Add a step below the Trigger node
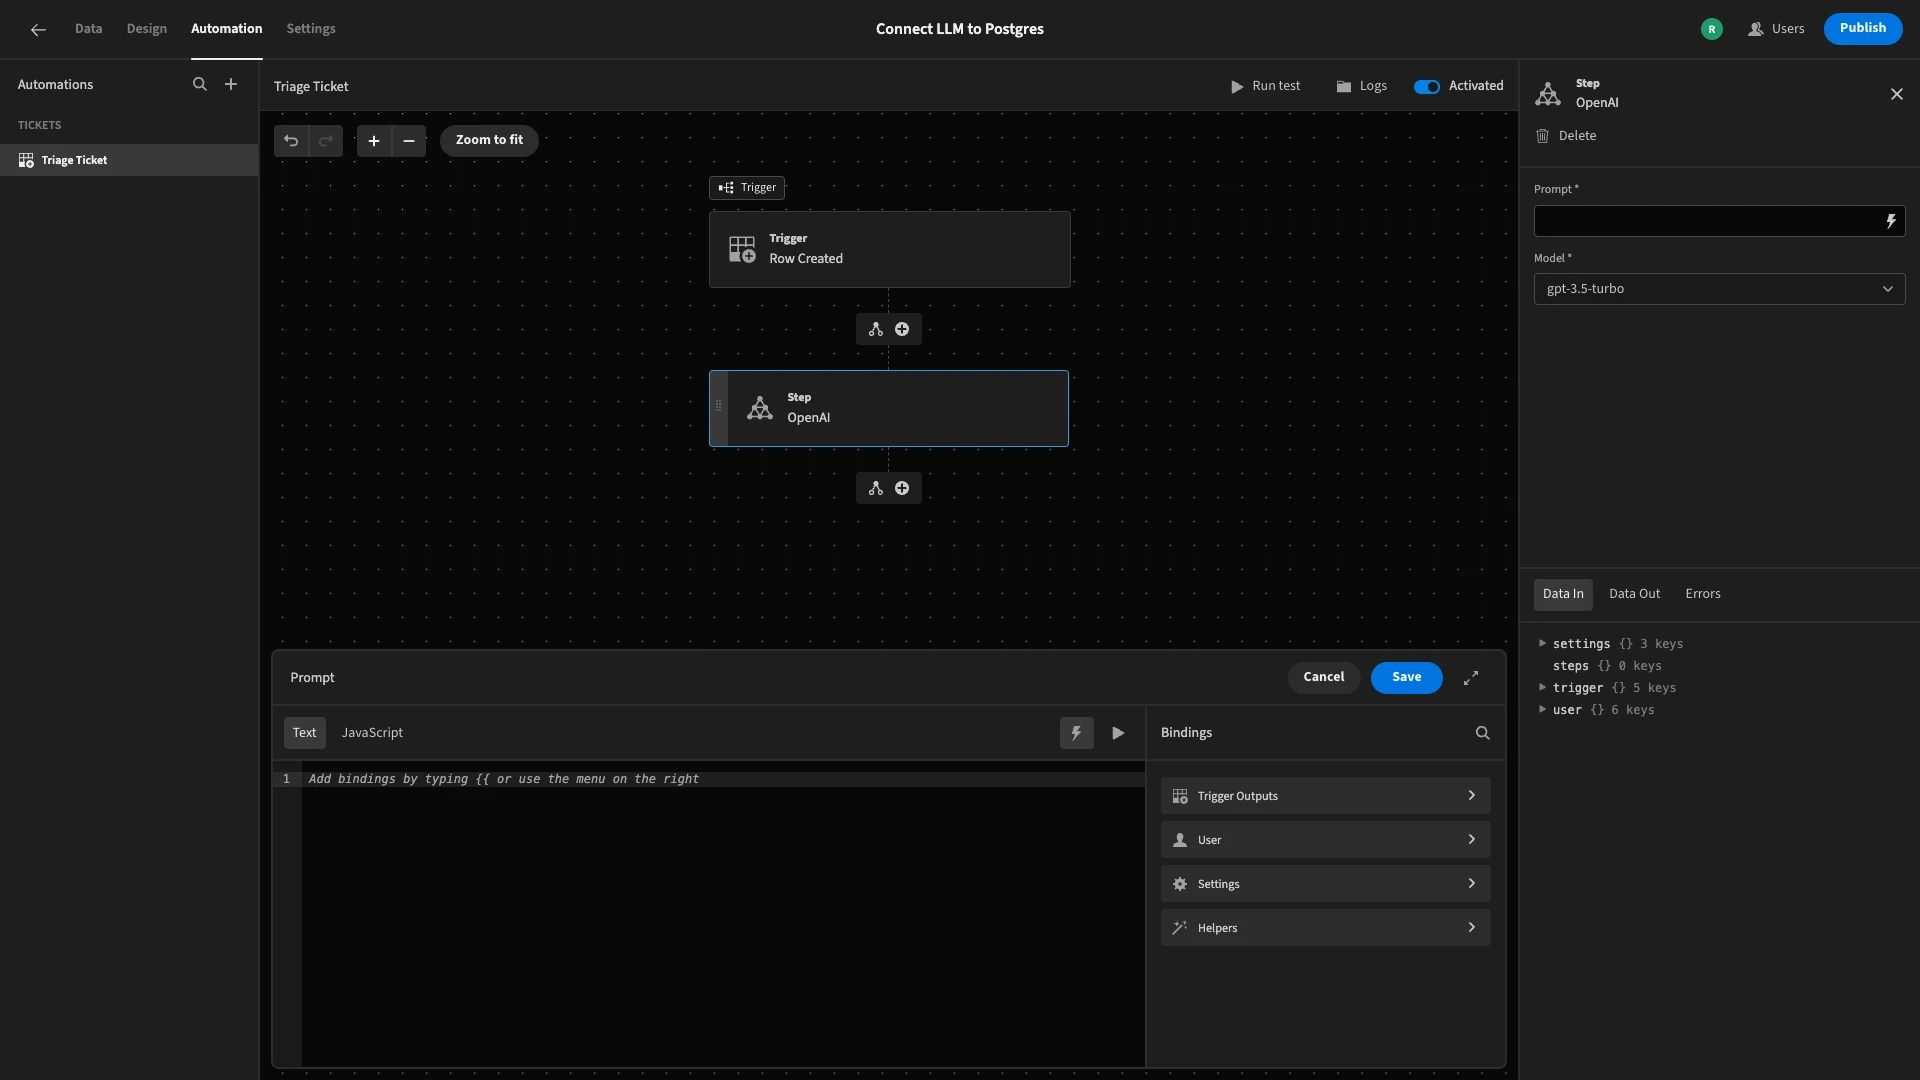Viewport: 1920px width, 1080px height. coord(902,329)
